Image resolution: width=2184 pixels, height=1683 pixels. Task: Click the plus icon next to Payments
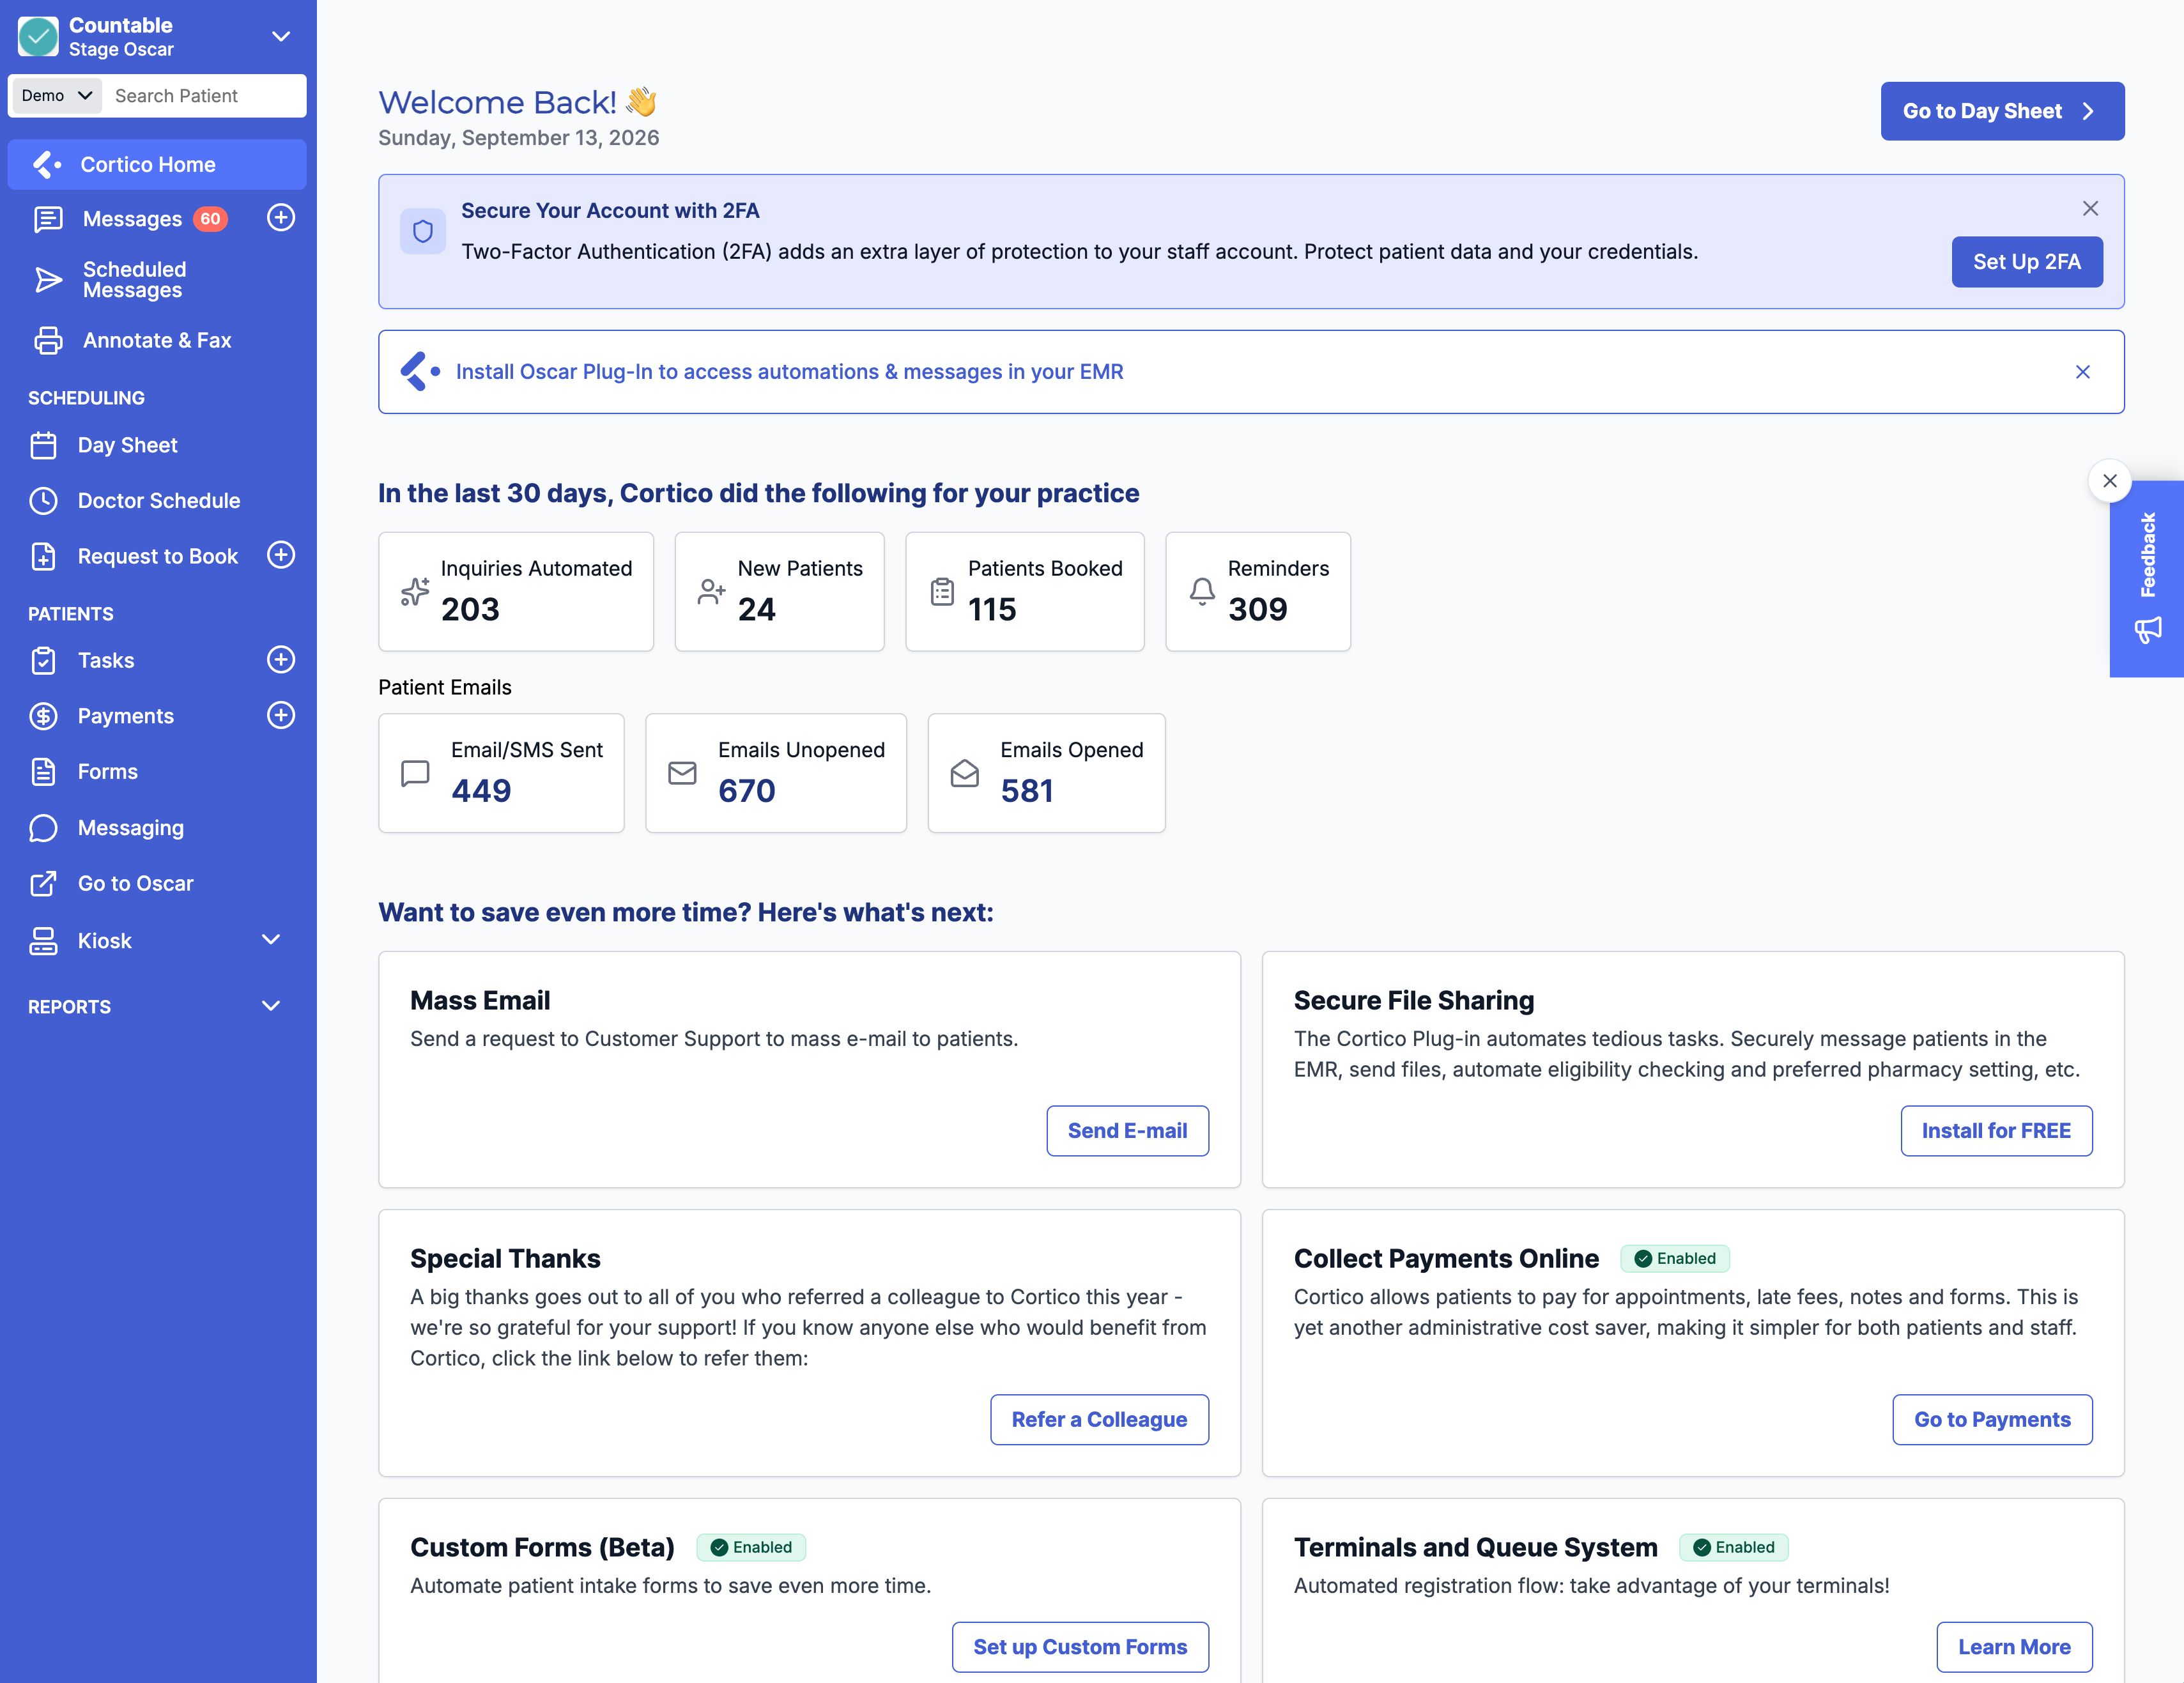click(281, 715)
